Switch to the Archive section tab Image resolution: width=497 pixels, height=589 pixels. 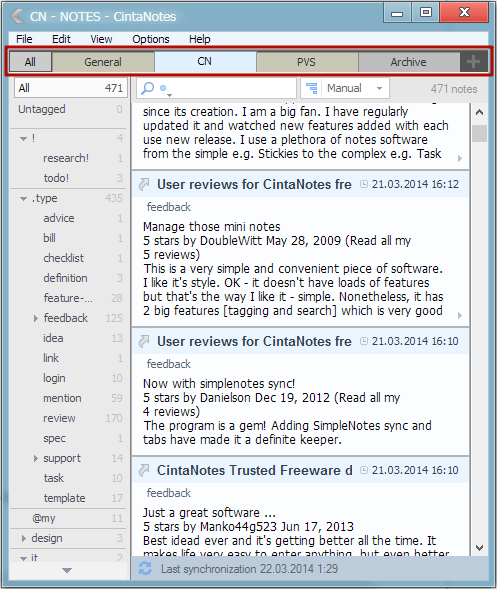[409, 62]
